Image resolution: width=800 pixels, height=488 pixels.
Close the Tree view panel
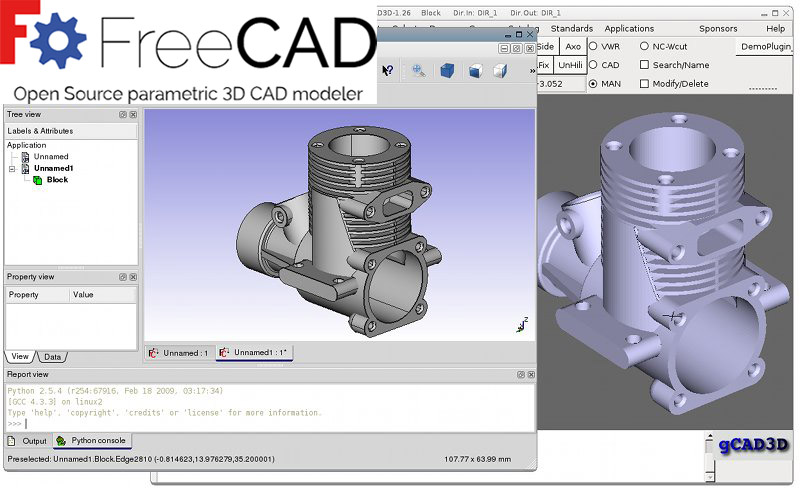[133, 114]
